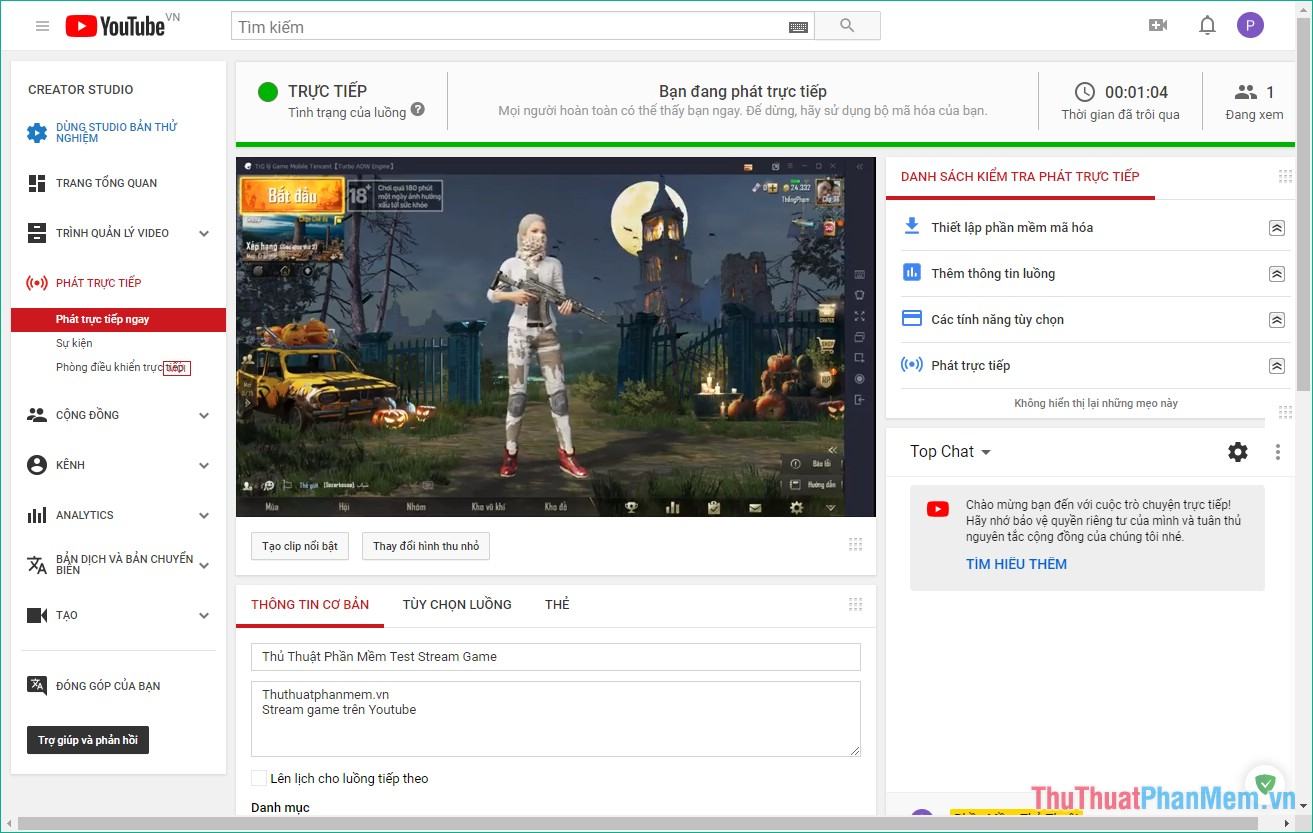Click the live stream video preview
Image resolution: width=1313 pixels, height=833 pixels.
click(x=556, y=337)
